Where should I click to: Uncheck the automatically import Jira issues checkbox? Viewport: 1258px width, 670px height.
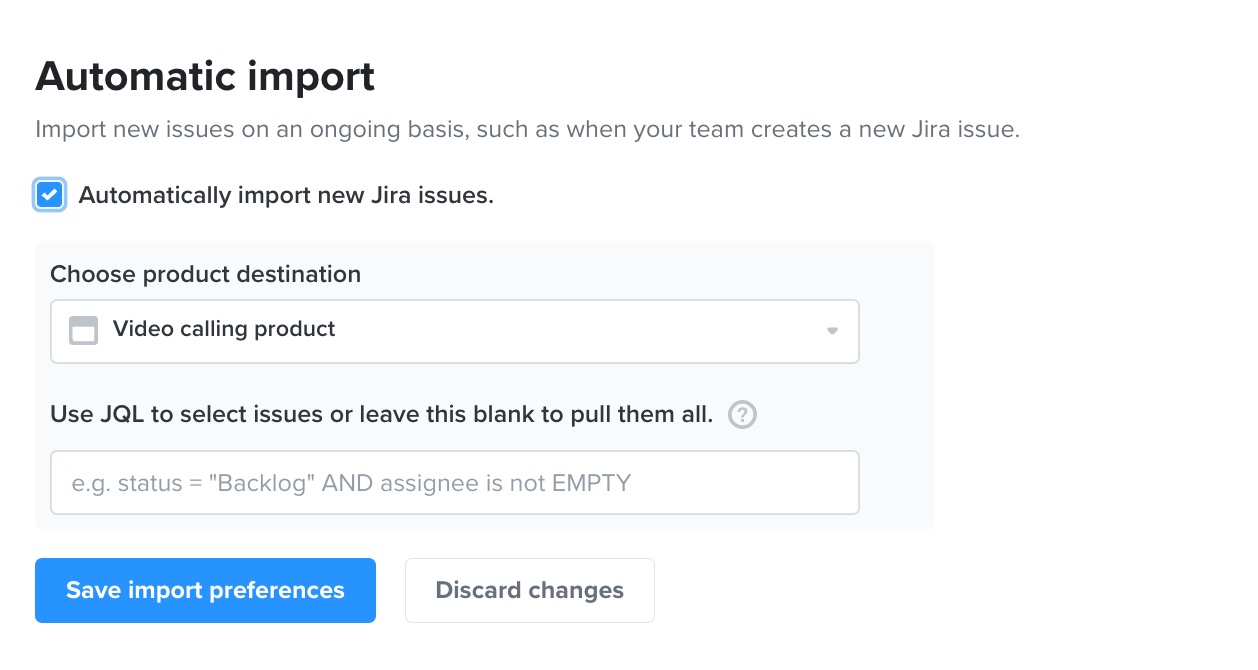click(50, 195)
